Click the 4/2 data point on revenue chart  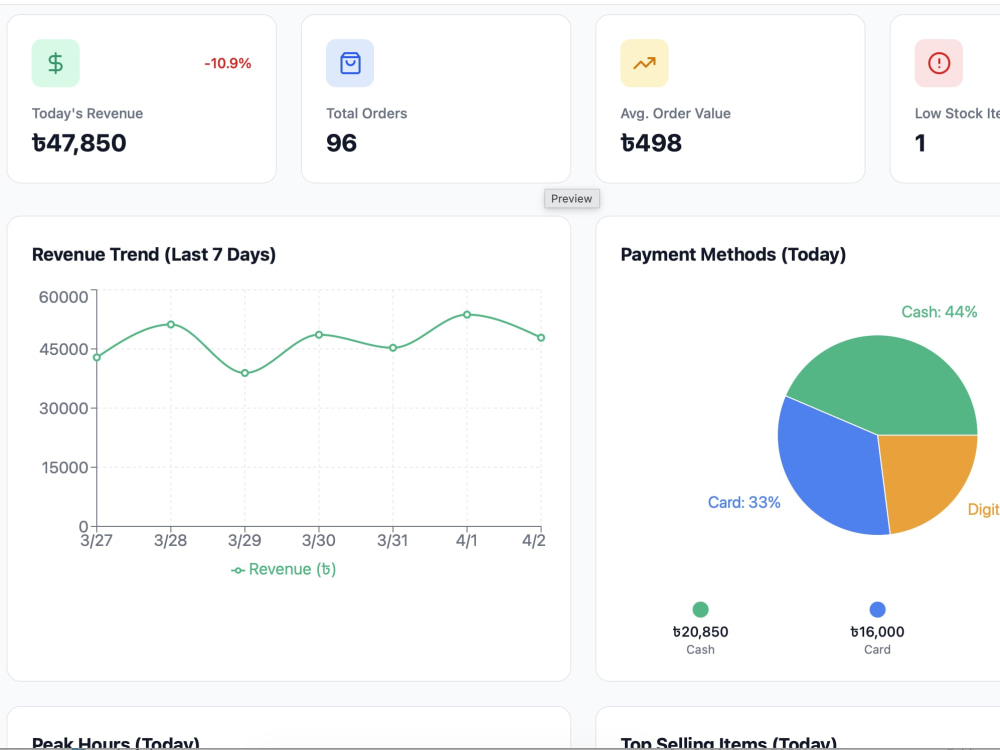coord(541,337)
